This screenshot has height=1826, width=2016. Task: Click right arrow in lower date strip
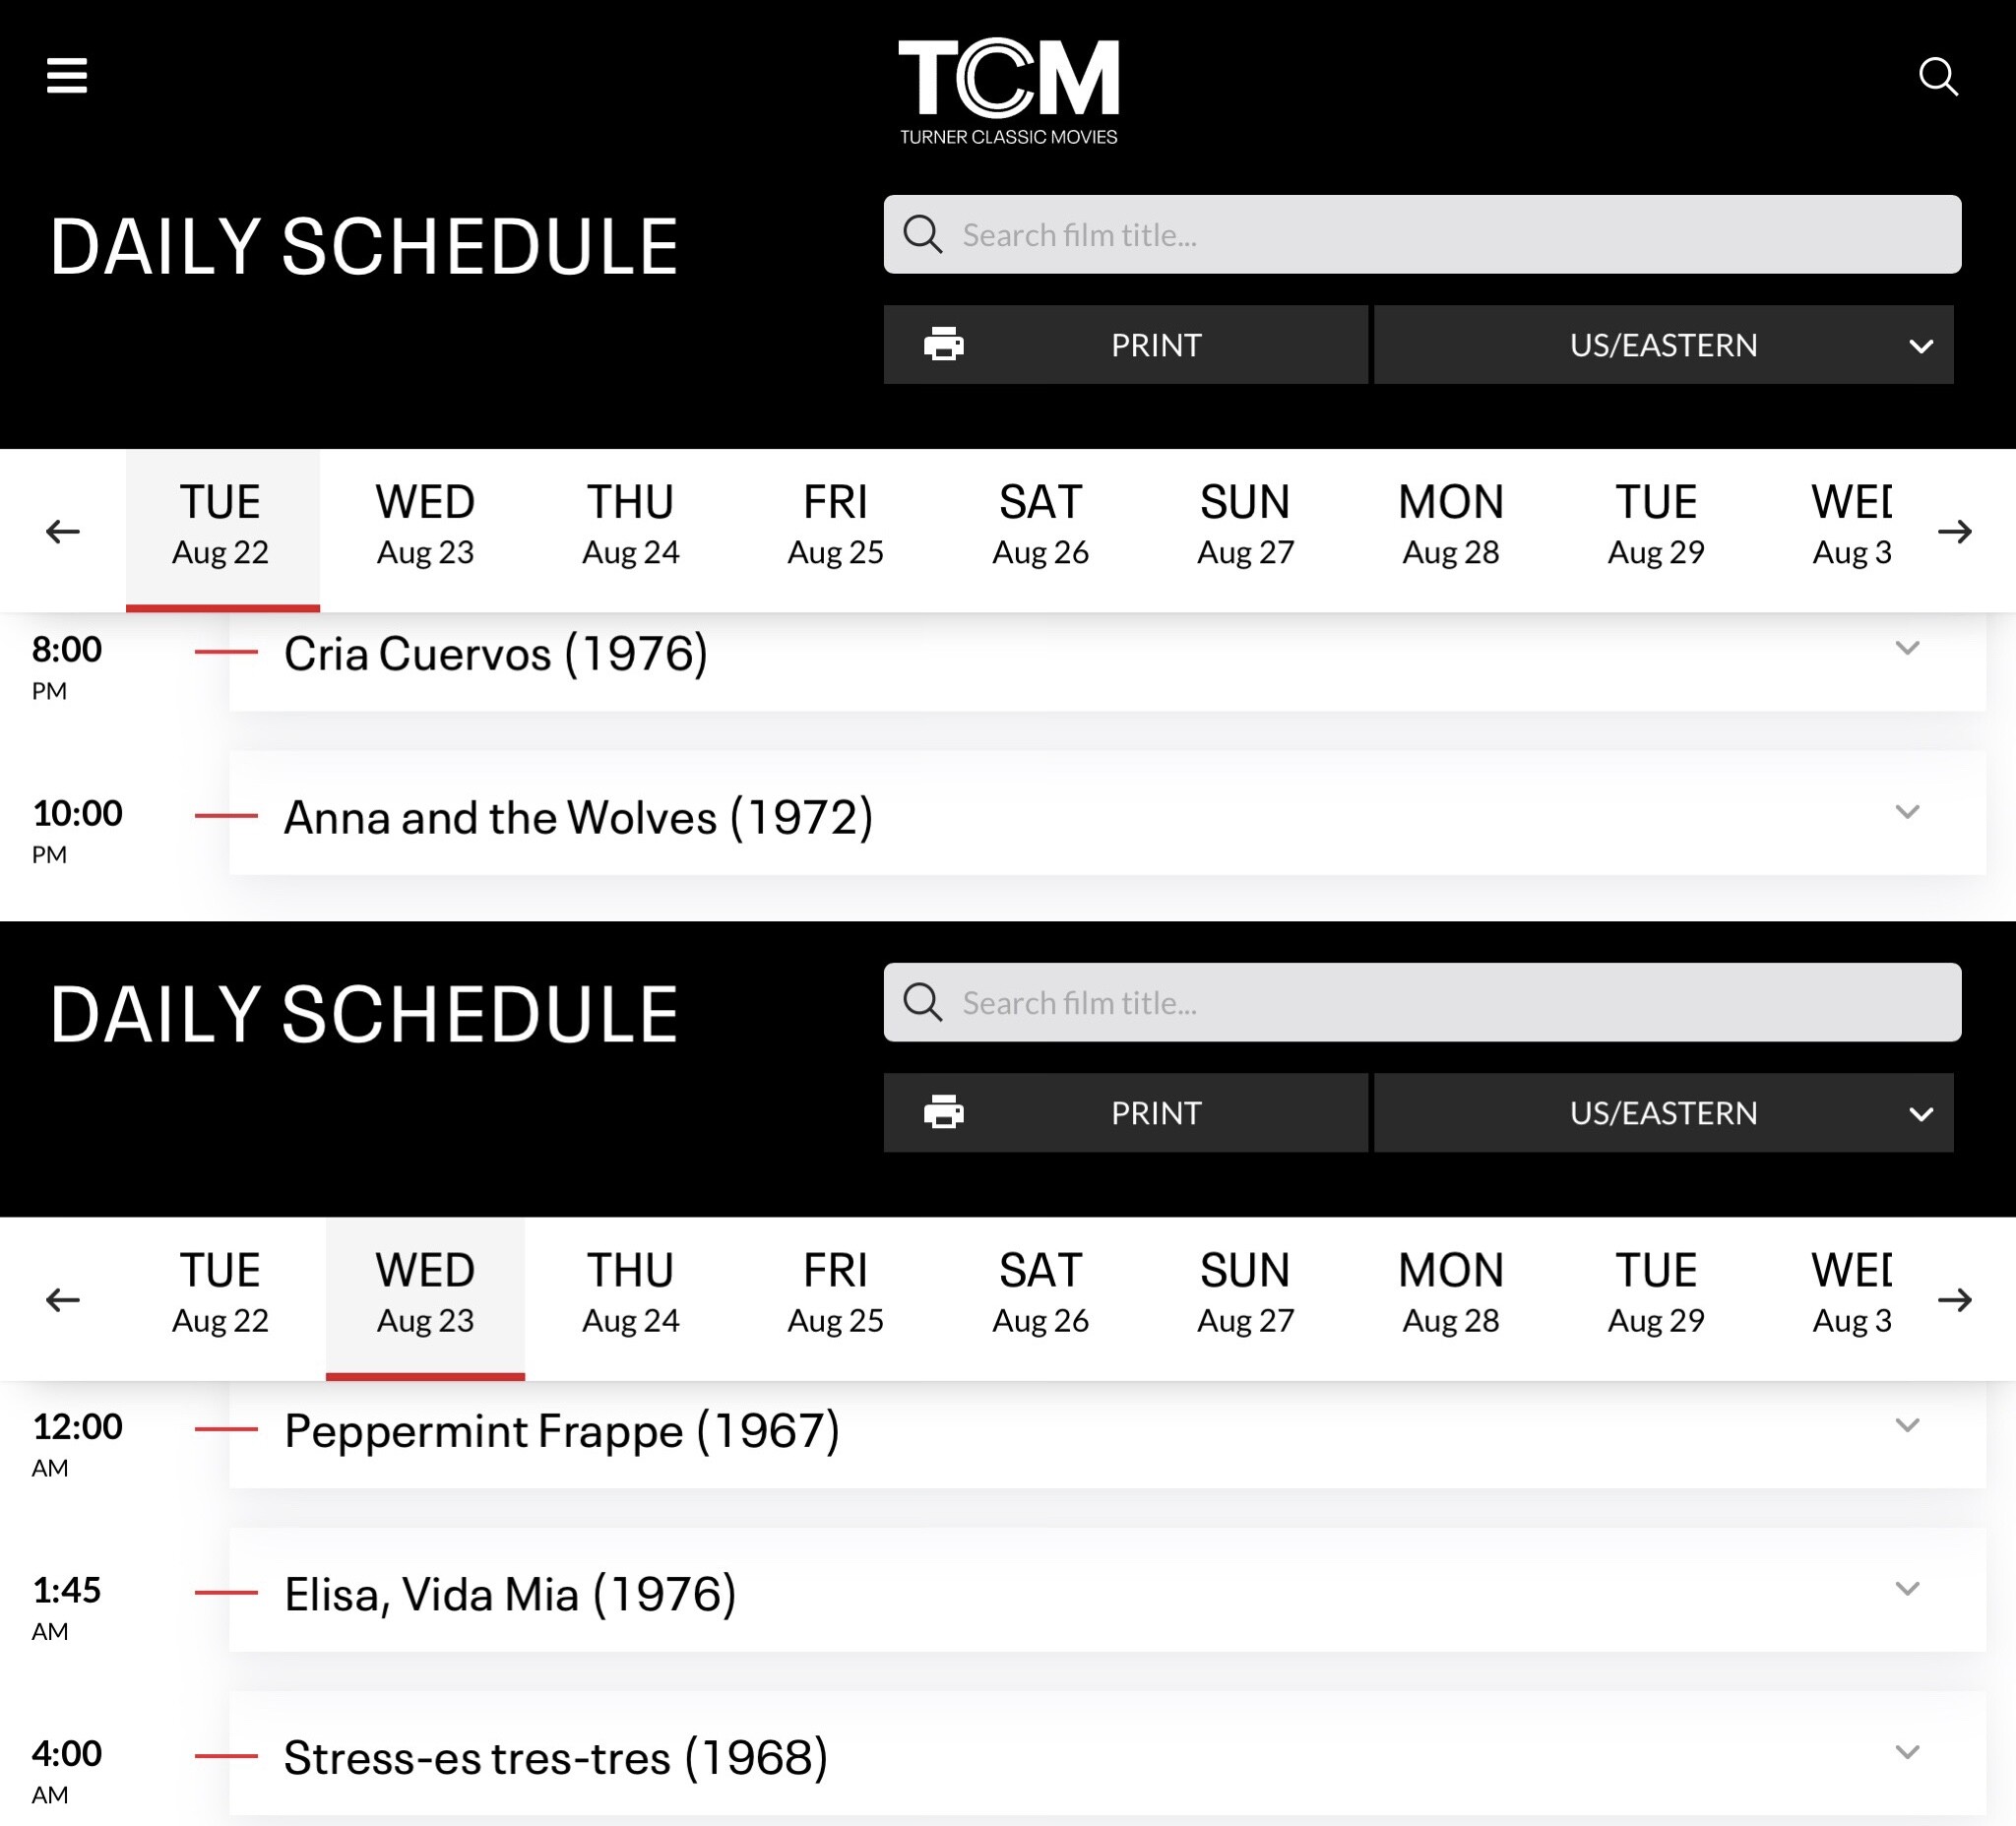(x=1954, y=1299)
